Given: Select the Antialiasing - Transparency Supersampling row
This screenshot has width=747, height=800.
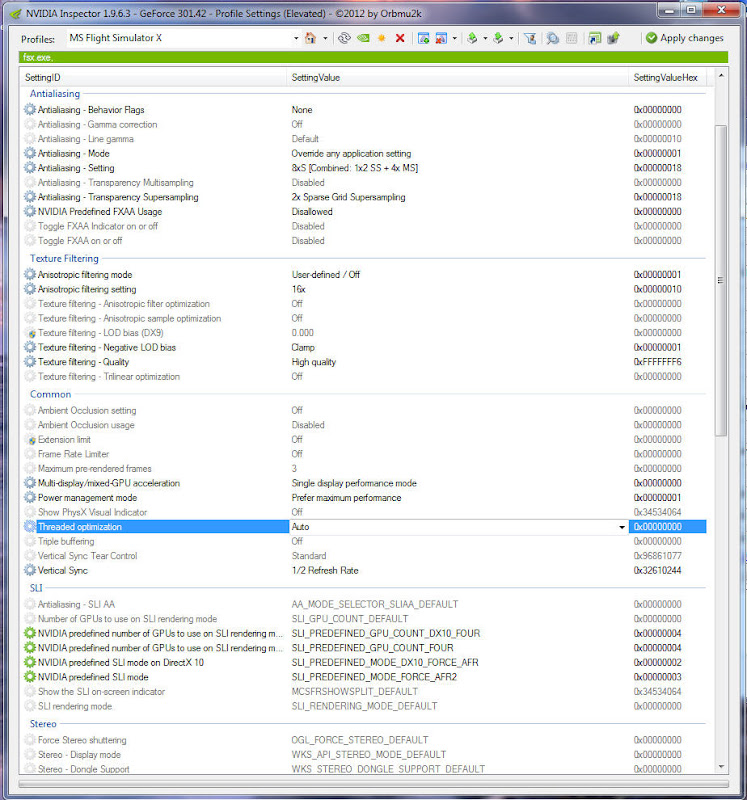Looking at the screenshot, I should [x=364, y=197].
